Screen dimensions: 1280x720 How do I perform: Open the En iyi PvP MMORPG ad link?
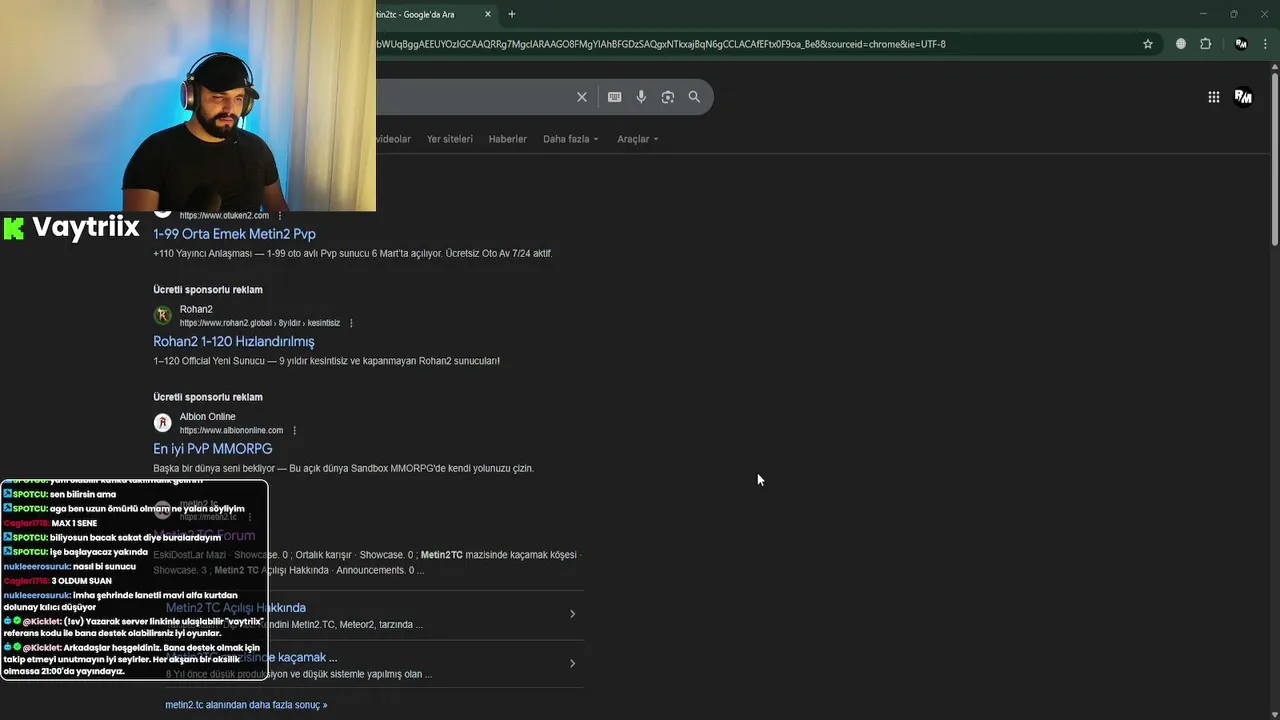(212, 449)
